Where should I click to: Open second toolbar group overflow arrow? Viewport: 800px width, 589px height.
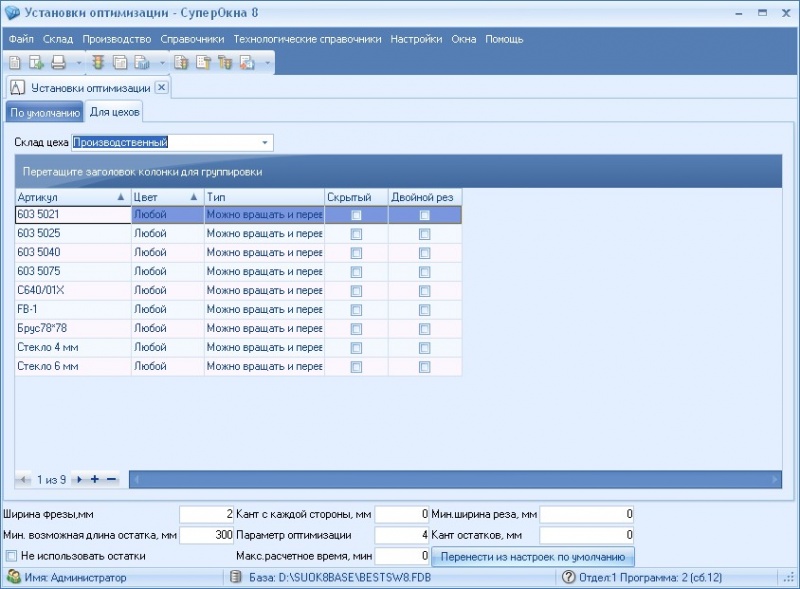coord(162,63)
